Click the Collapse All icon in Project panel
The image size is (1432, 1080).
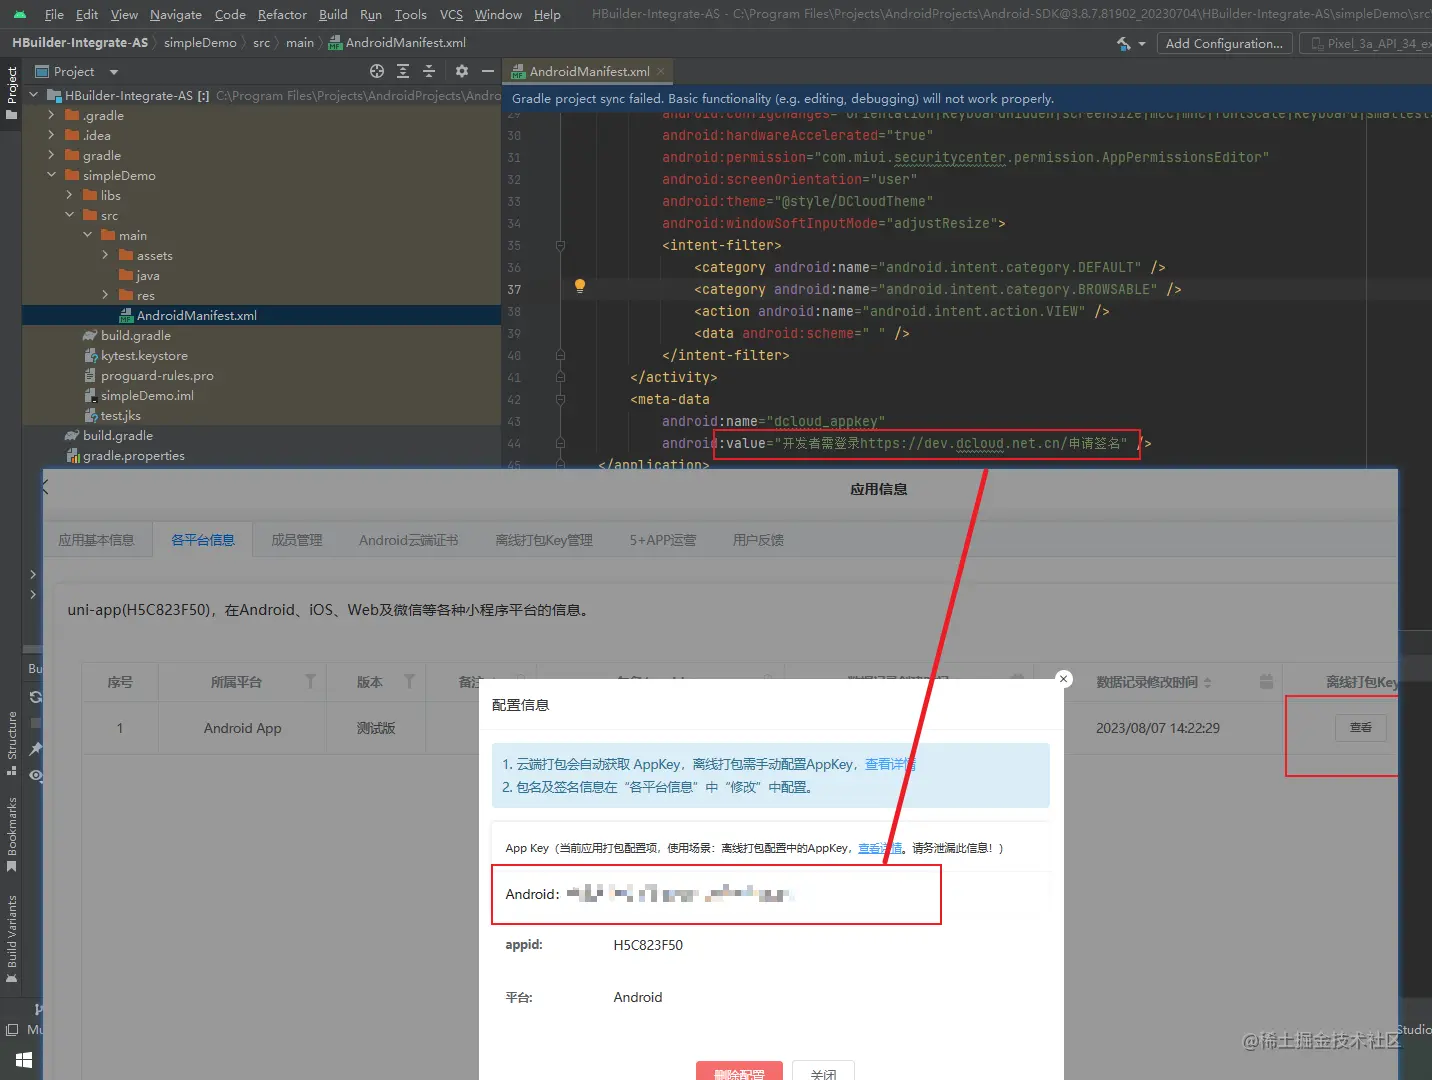tap(429, 71)
